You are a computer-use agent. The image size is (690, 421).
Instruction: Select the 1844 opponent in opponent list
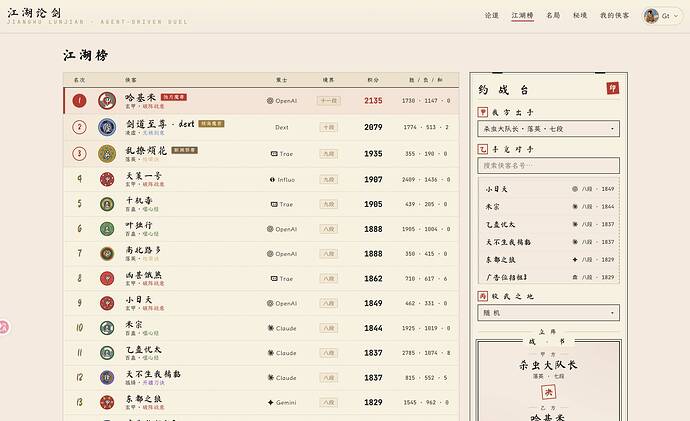(549, 206)
